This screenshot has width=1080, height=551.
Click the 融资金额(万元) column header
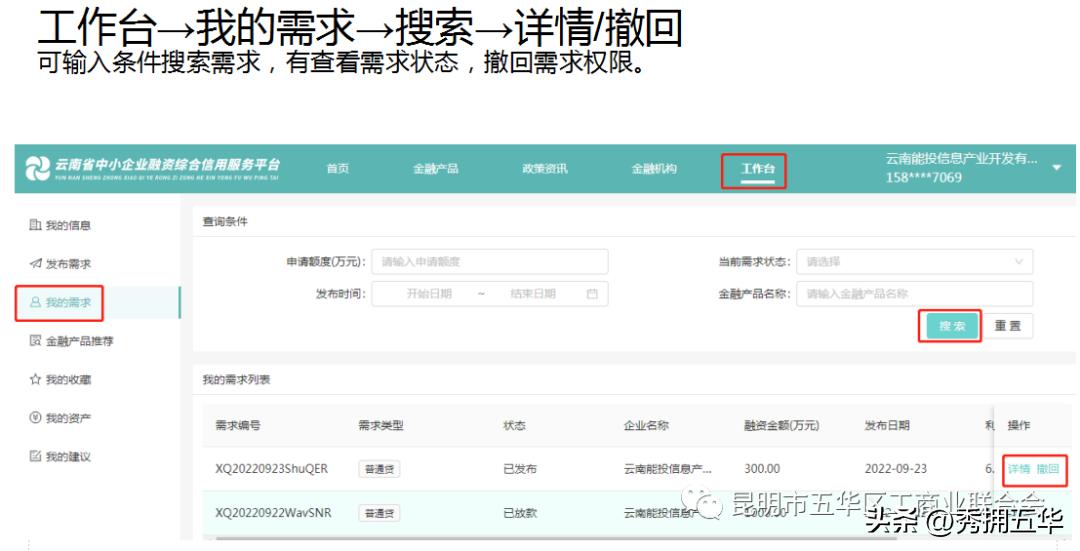coord(782,426)
